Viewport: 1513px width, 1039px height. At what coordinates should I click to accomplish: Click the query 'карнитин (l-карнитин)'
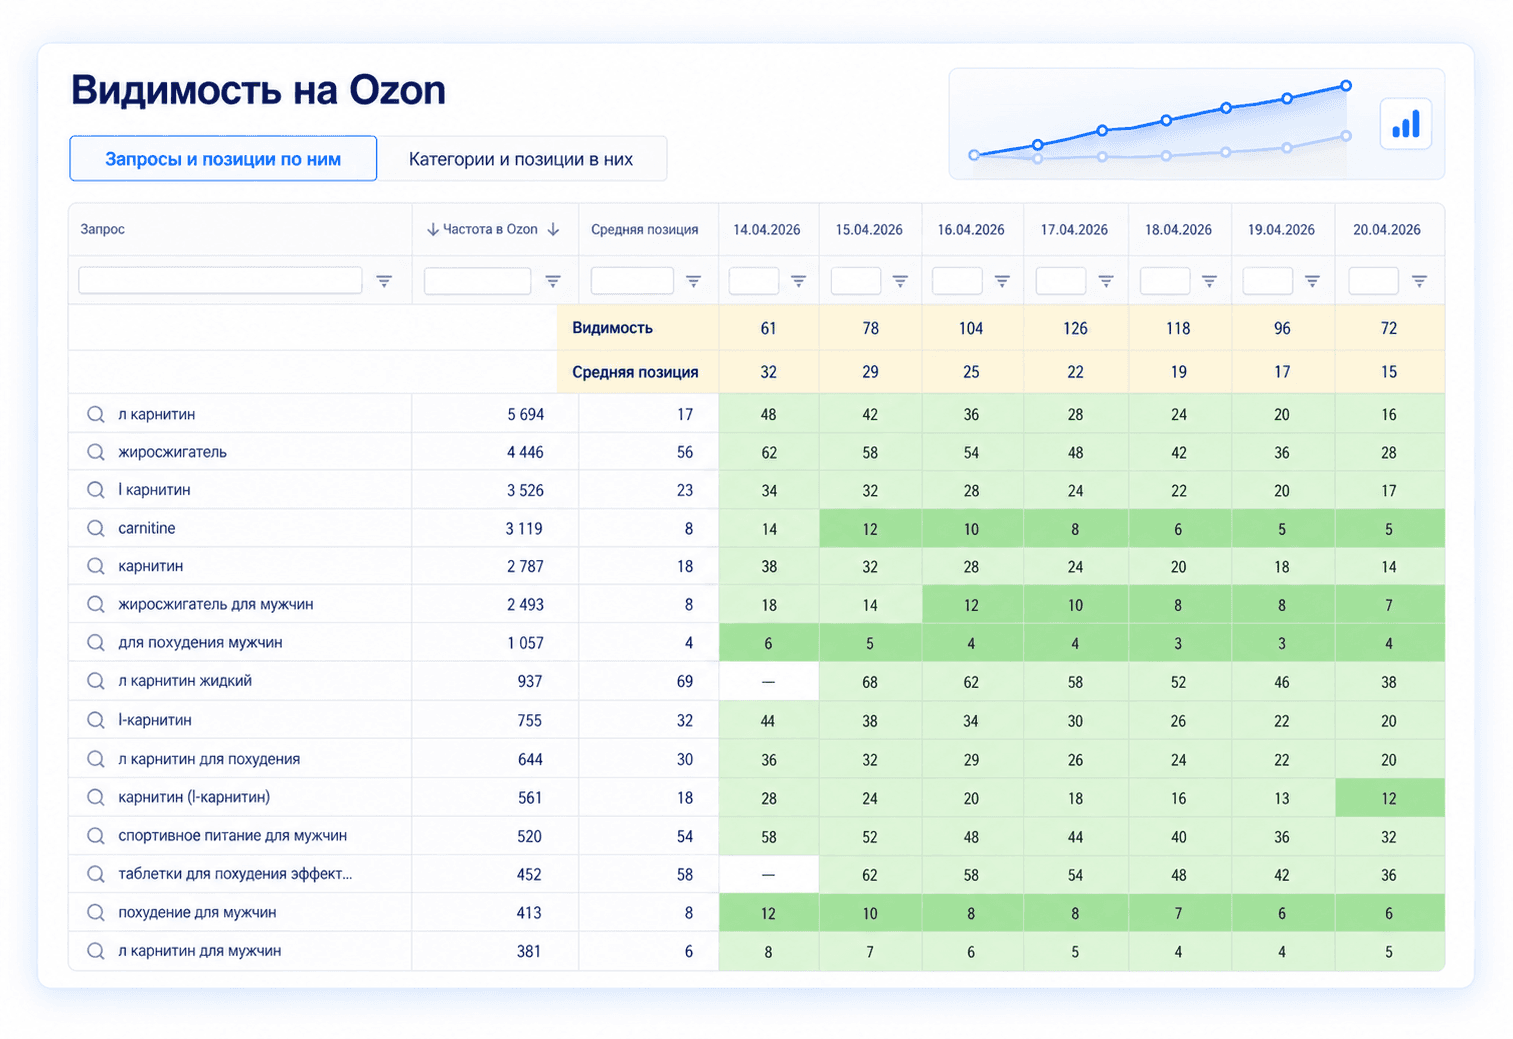[194, 797]
